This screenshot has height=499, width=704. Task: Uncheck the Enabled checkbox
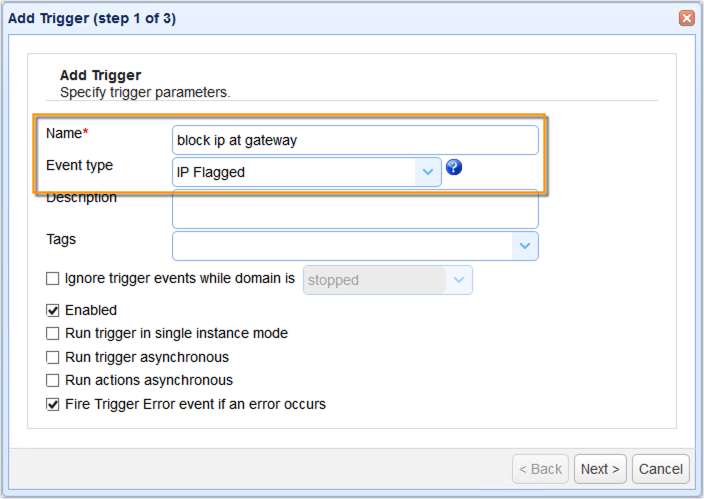click(x=53, y=310)
